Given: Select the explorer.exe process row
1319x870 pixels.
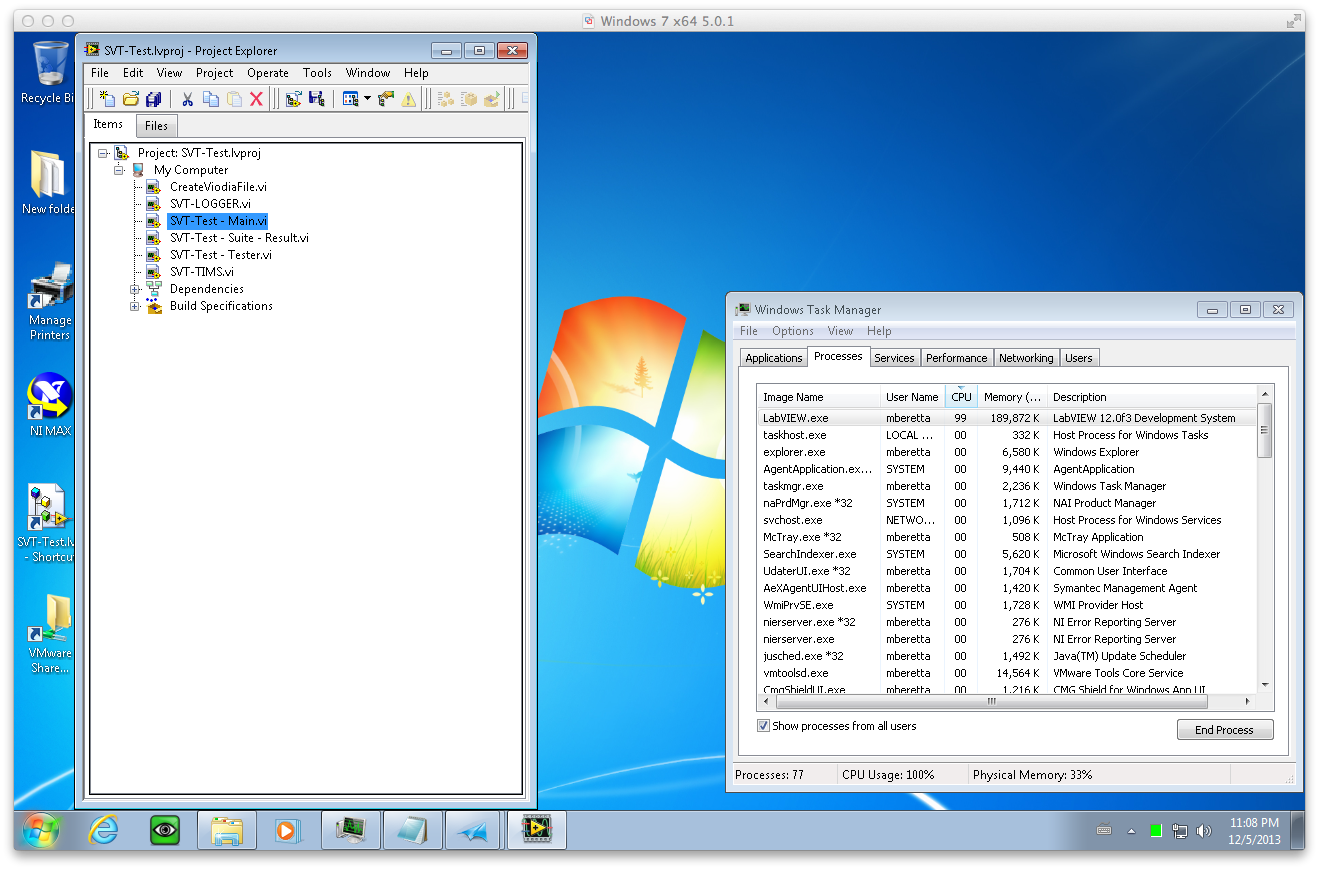Looking at the screenshot, I should (1007, 452).
